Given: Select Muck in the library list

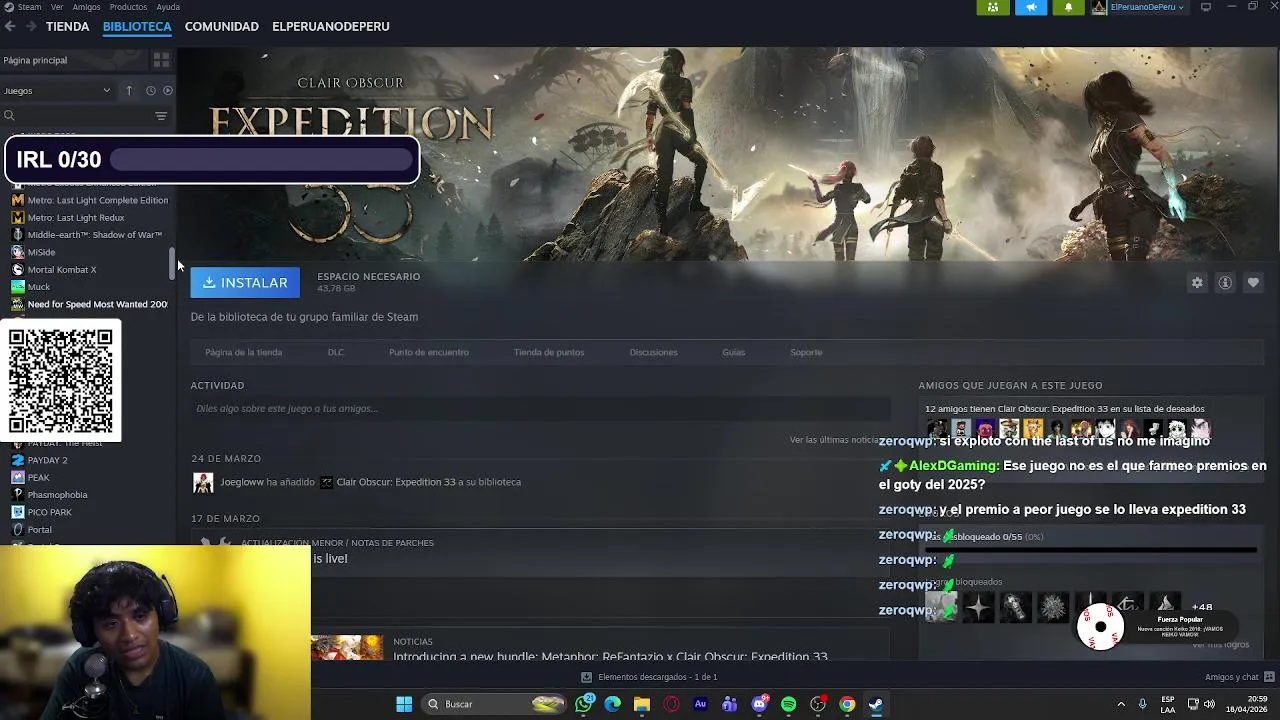Looking at the screenshot, I should click(x=32, y=287).
